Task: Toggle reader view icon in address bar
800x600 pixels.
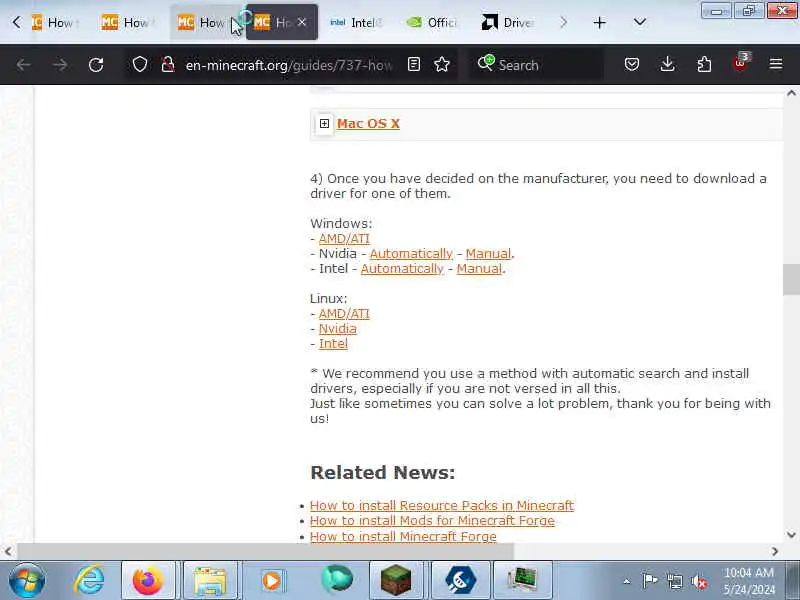Action: click(x=414, y=64)
